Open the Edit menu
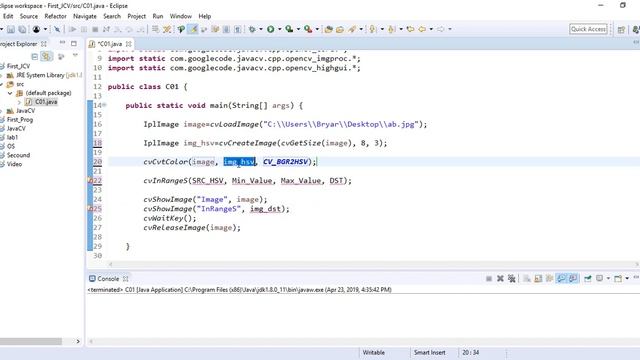The image size is (640, 360). (8, 16)
